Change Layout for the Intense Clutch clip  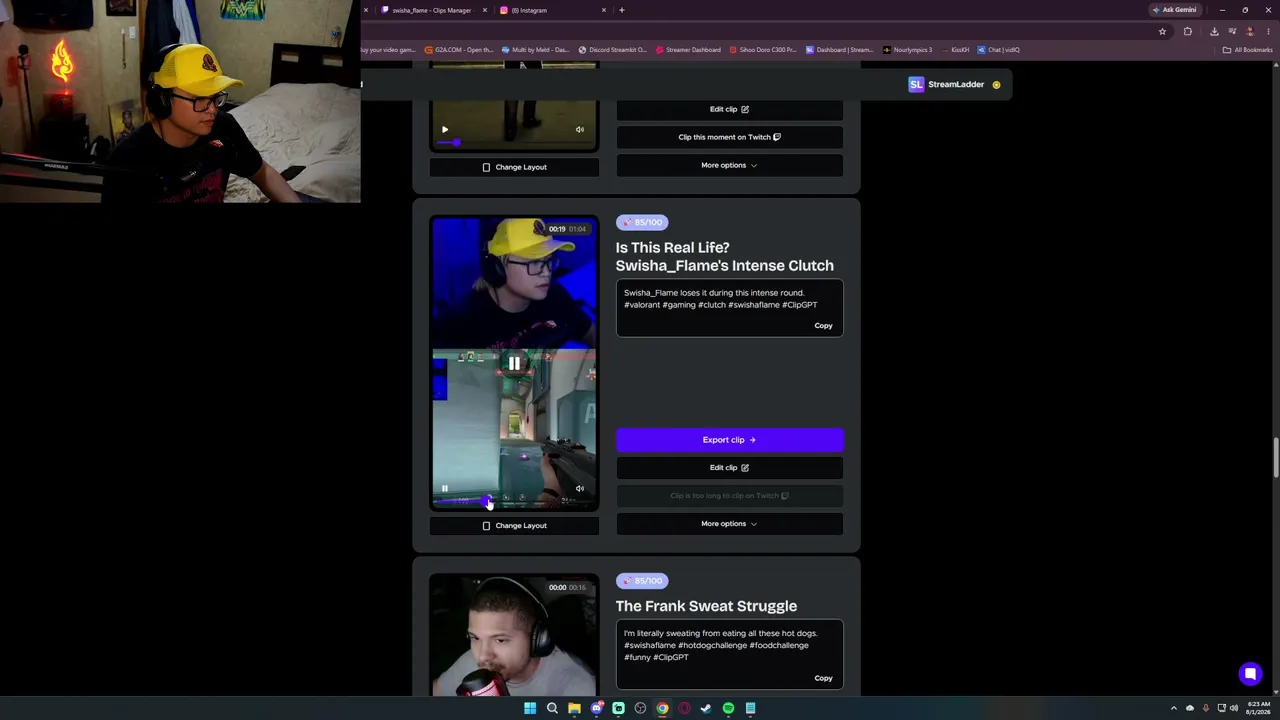tap(514, 526)
